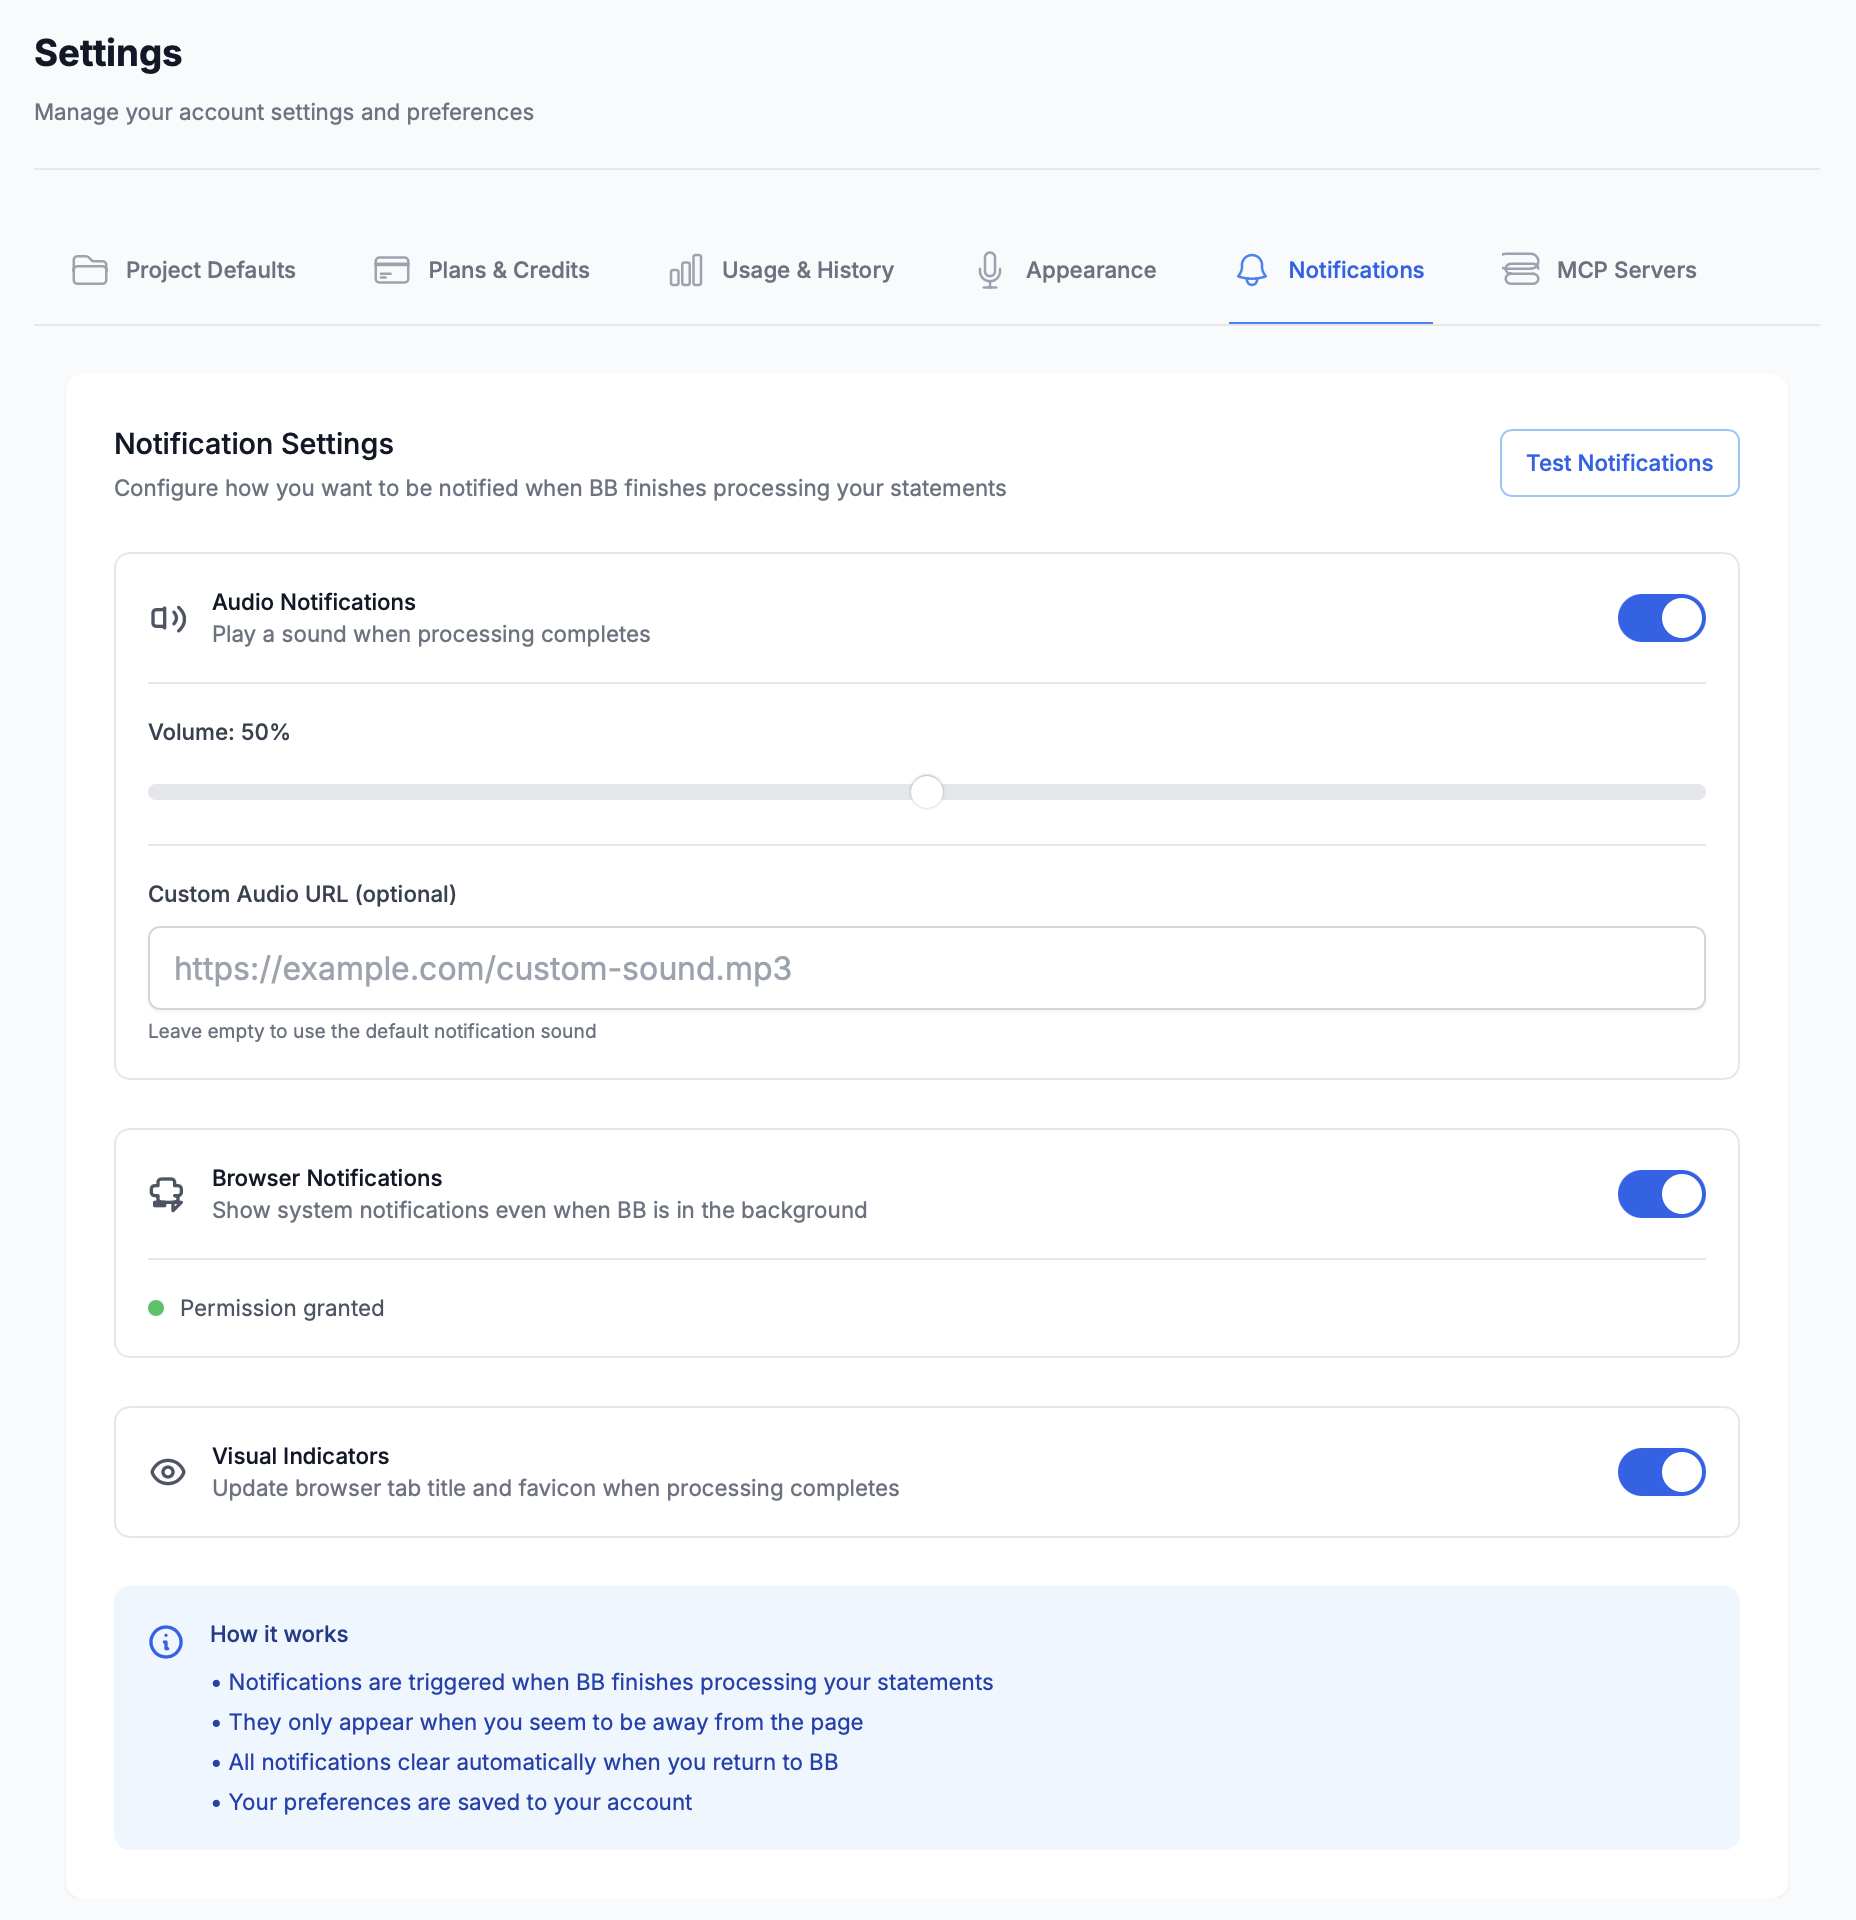Switch to the Project Defaults tab
1856x1920 pixels.
(210, 270)
